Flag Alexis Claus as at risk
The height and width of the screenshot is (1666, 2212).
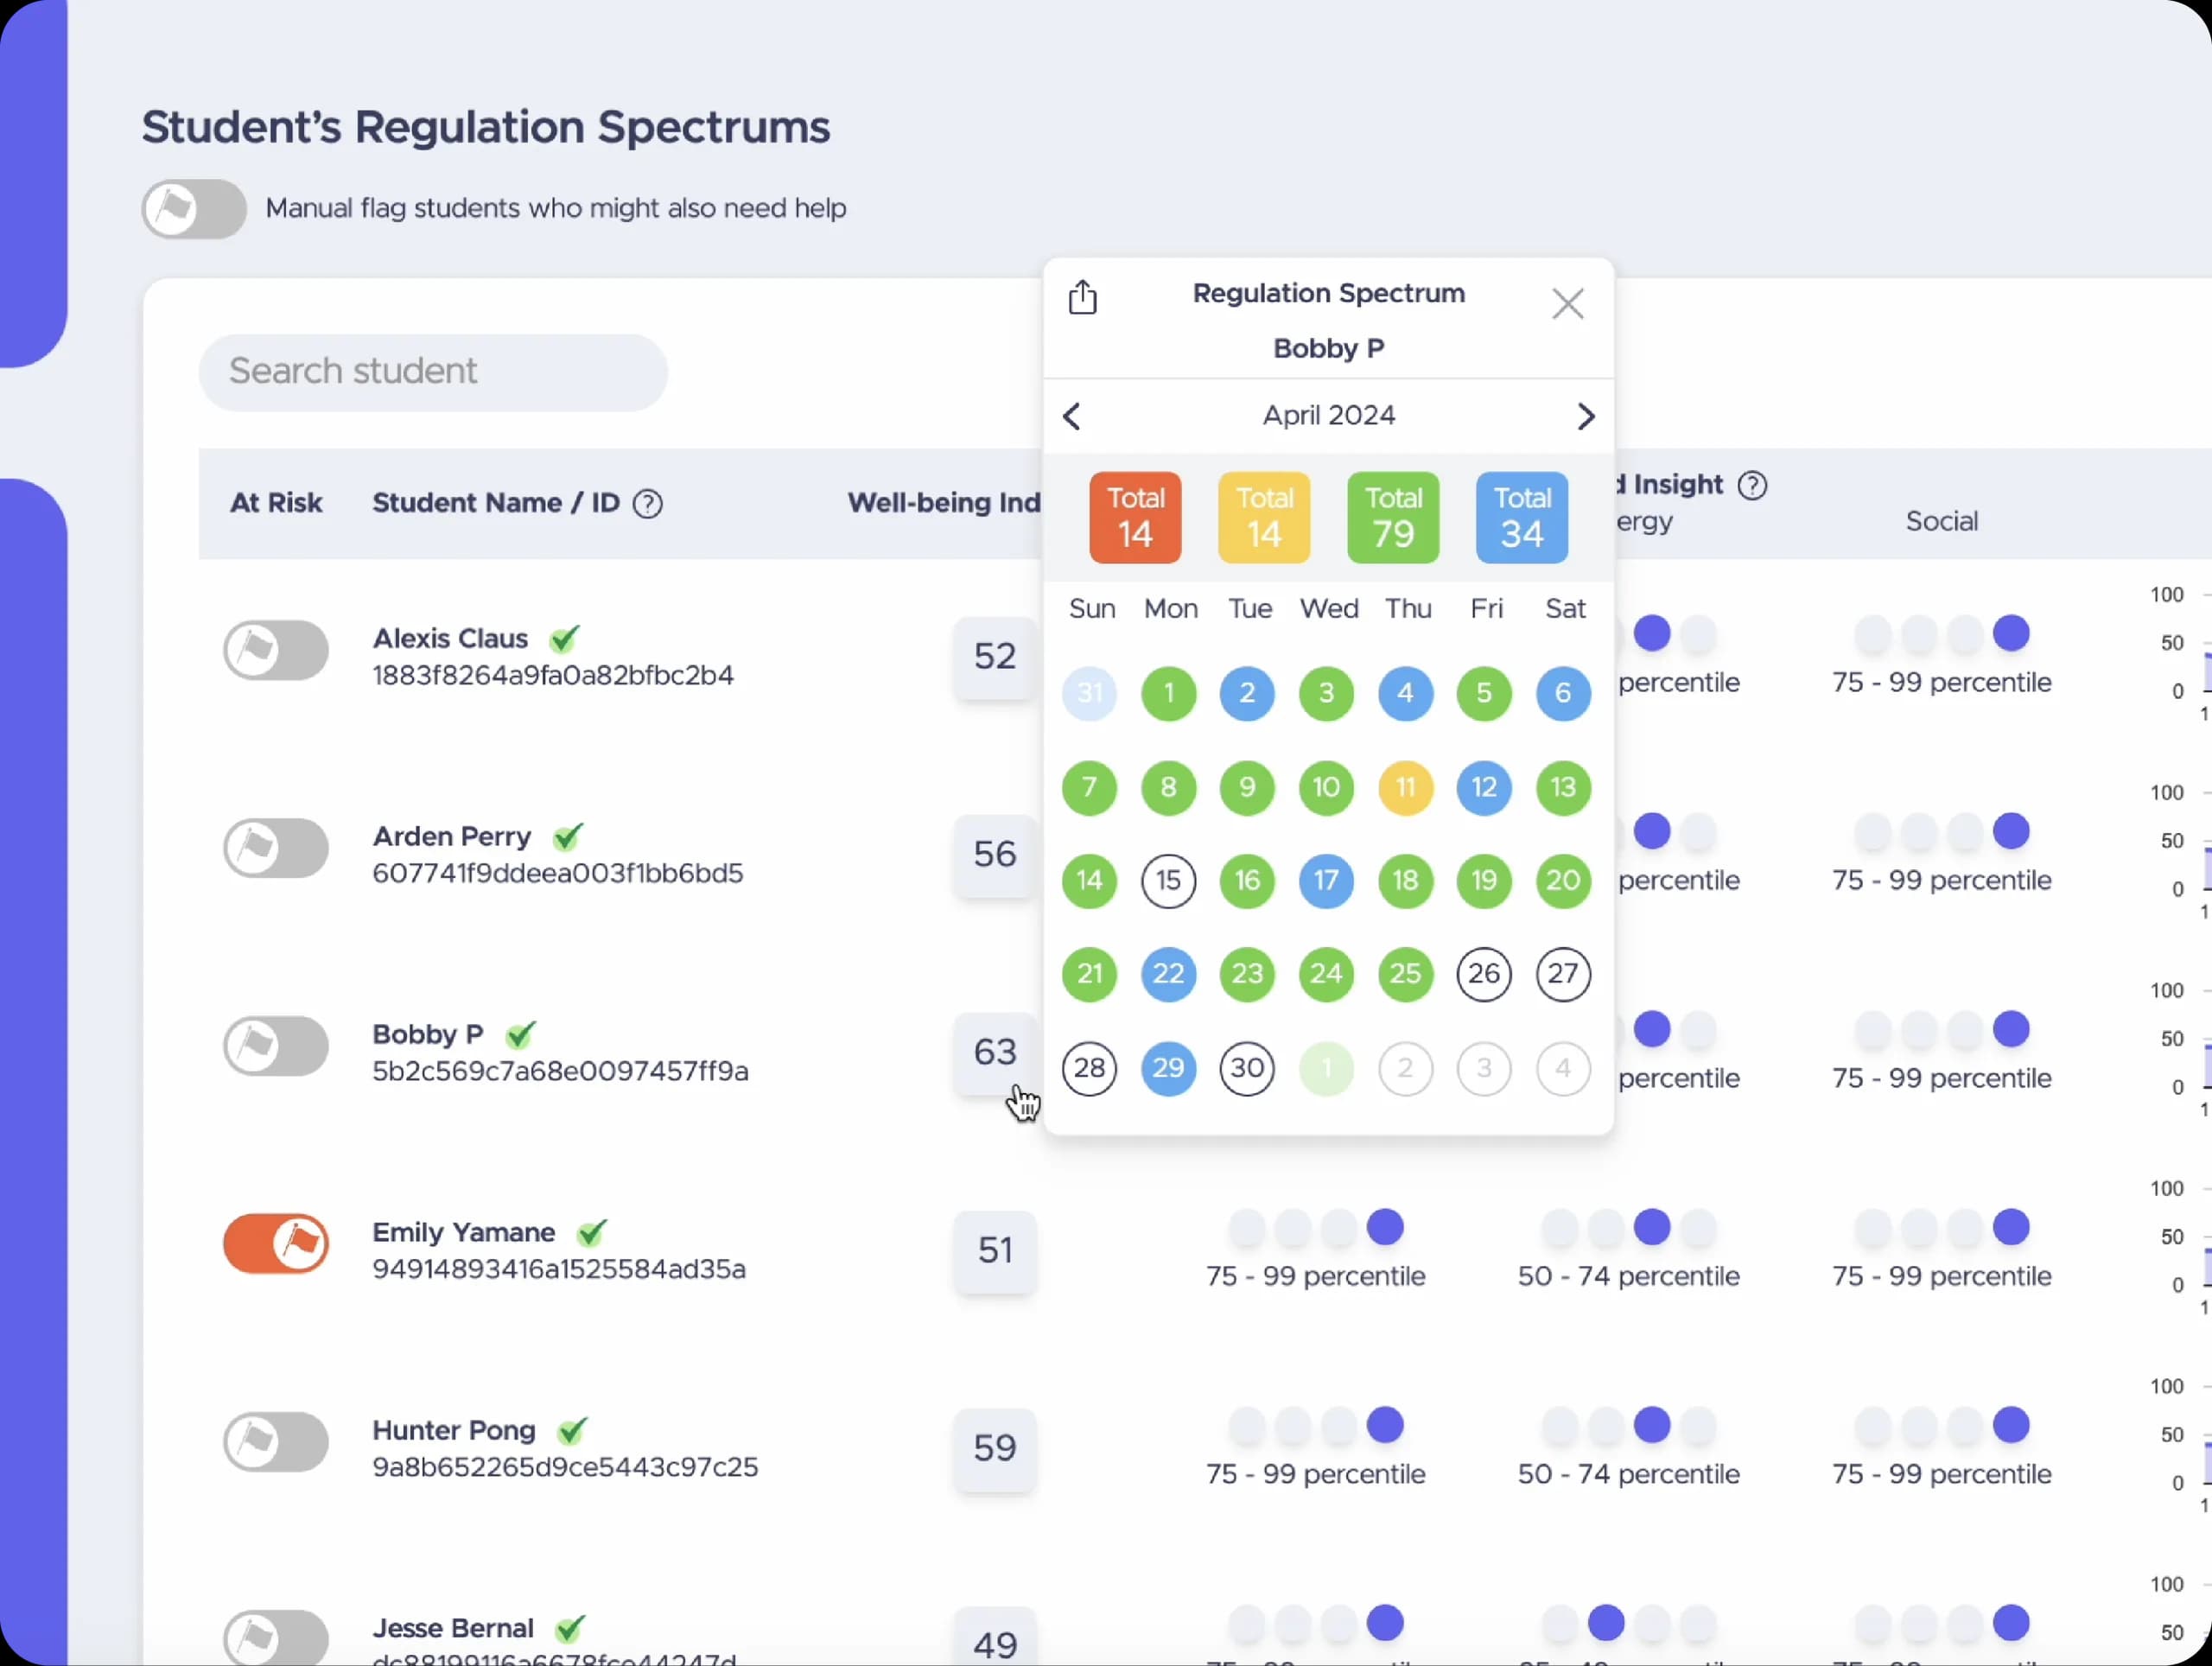click(276, 650)
